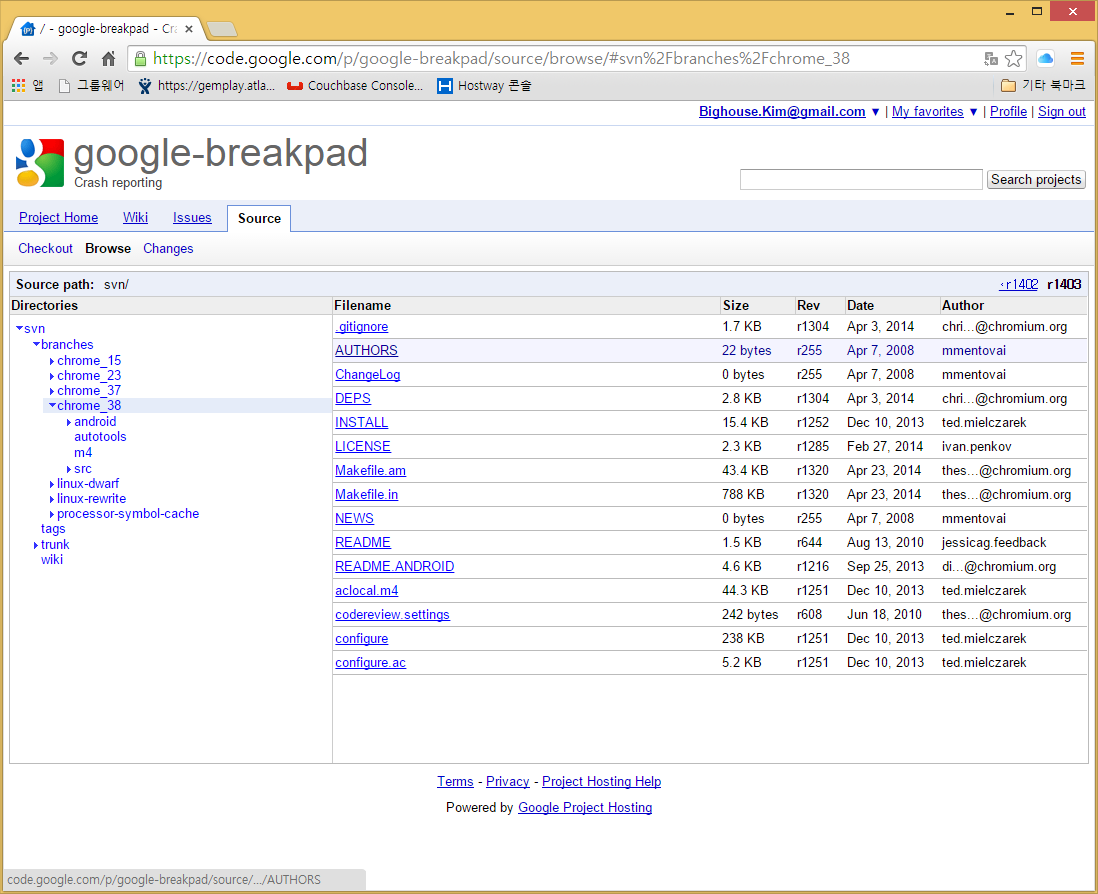Expand the android folder arrow

(69, 422)
